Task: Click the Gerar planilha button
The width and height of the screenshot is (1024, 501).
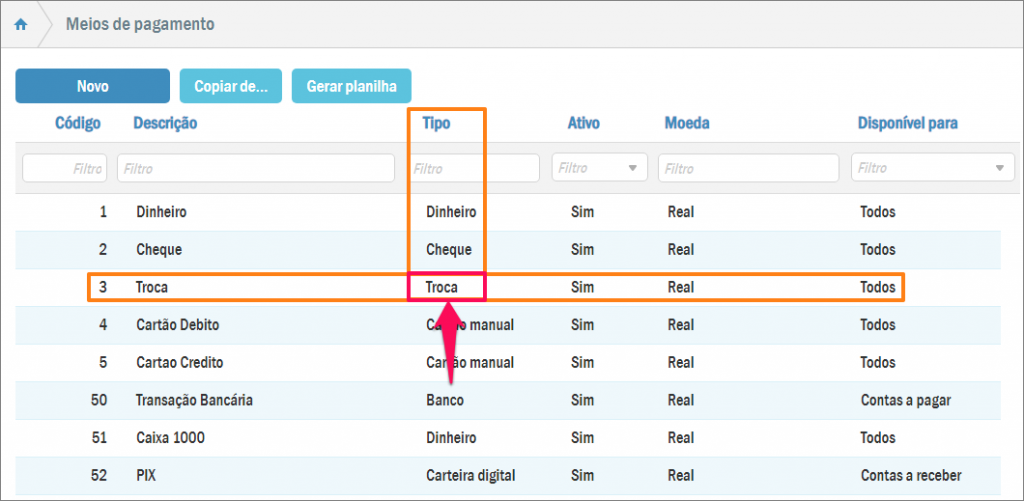Action: click(x=351, y=86)
